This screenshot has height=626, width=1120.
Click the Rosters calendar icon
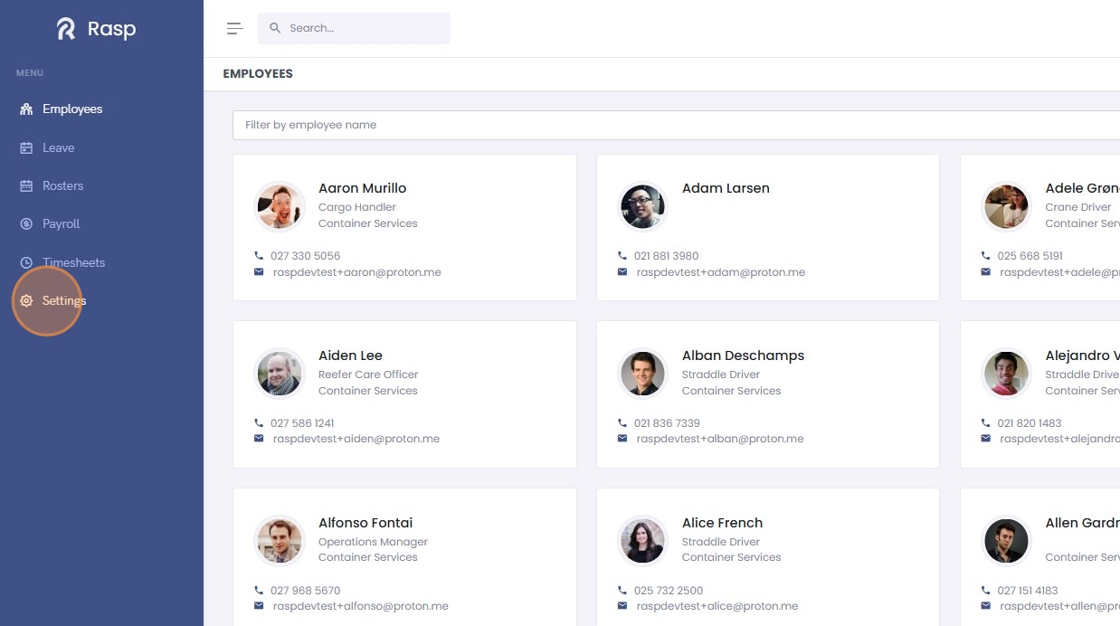coord(26,186)
